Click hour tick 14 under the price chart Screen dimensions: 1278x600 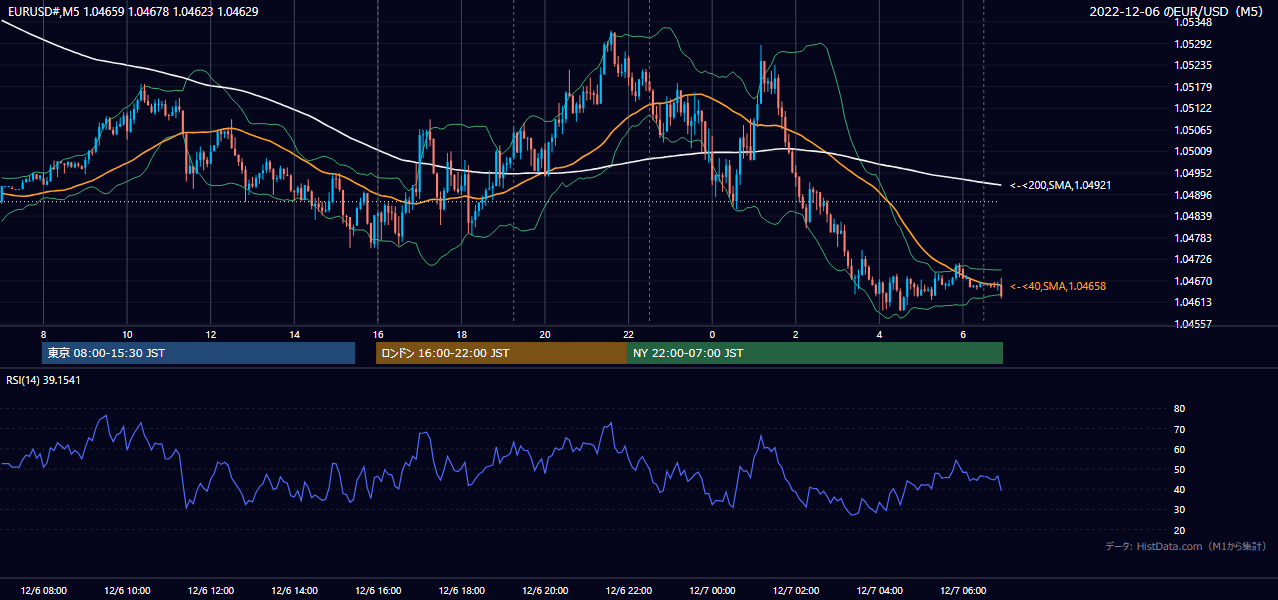[x=294, y=334]
